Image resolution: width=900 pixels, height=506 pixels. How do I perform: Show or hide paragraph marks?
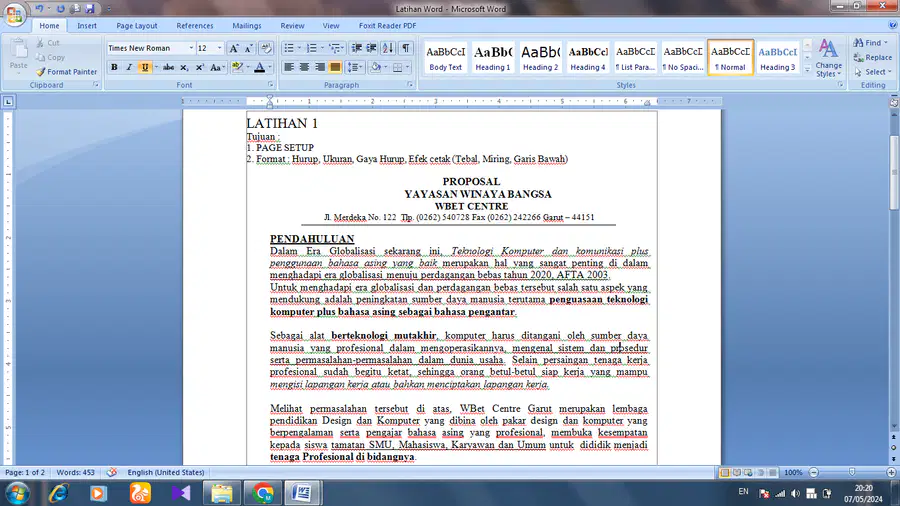(x=406, y=48)
